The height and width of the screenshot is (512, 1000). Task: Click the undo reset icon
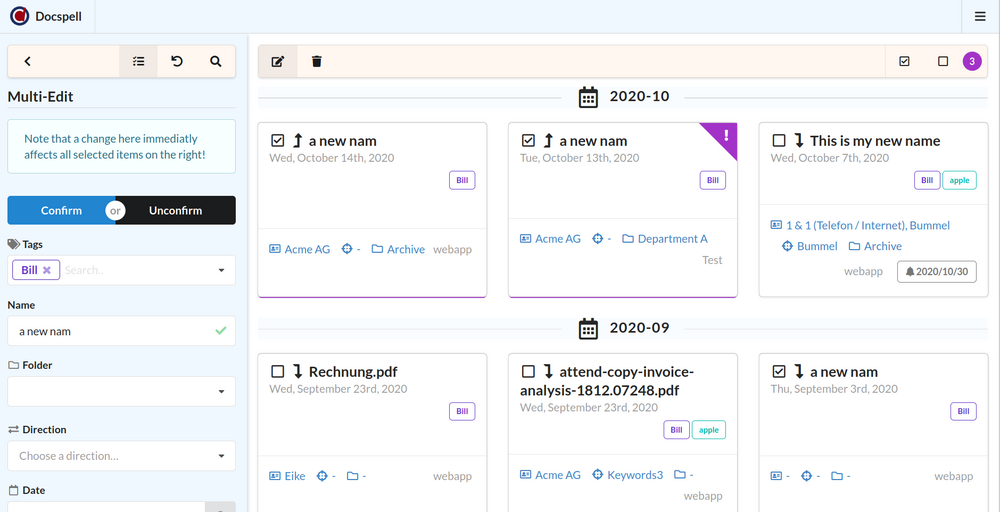click(177, 61)
